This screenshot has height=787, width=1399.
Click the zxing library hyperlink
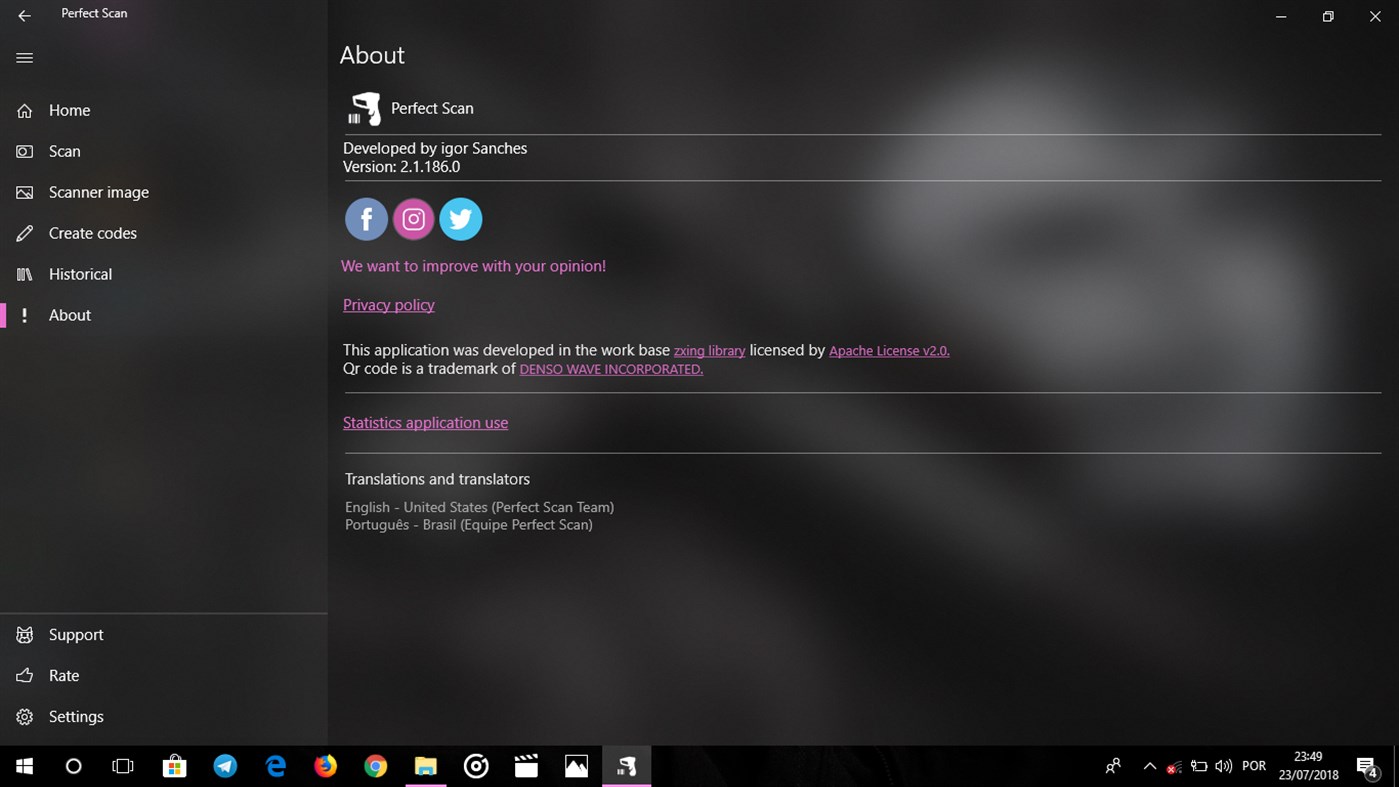click(709, 350)
